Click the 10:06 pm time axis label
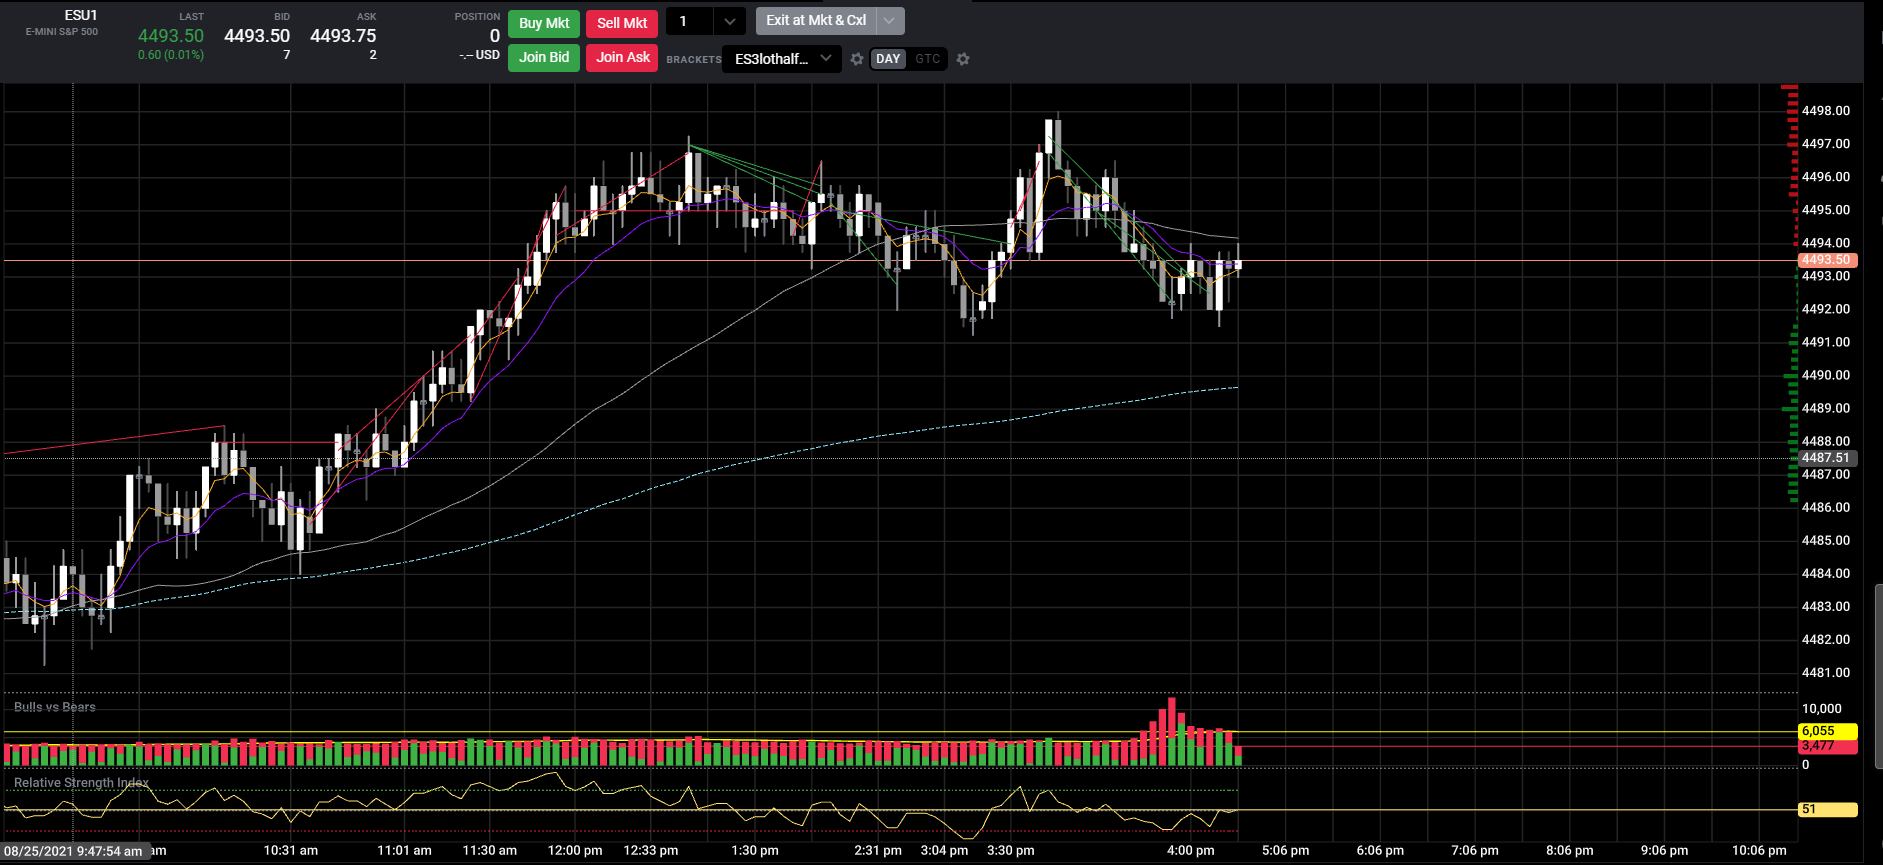 tap(1759, 851)
